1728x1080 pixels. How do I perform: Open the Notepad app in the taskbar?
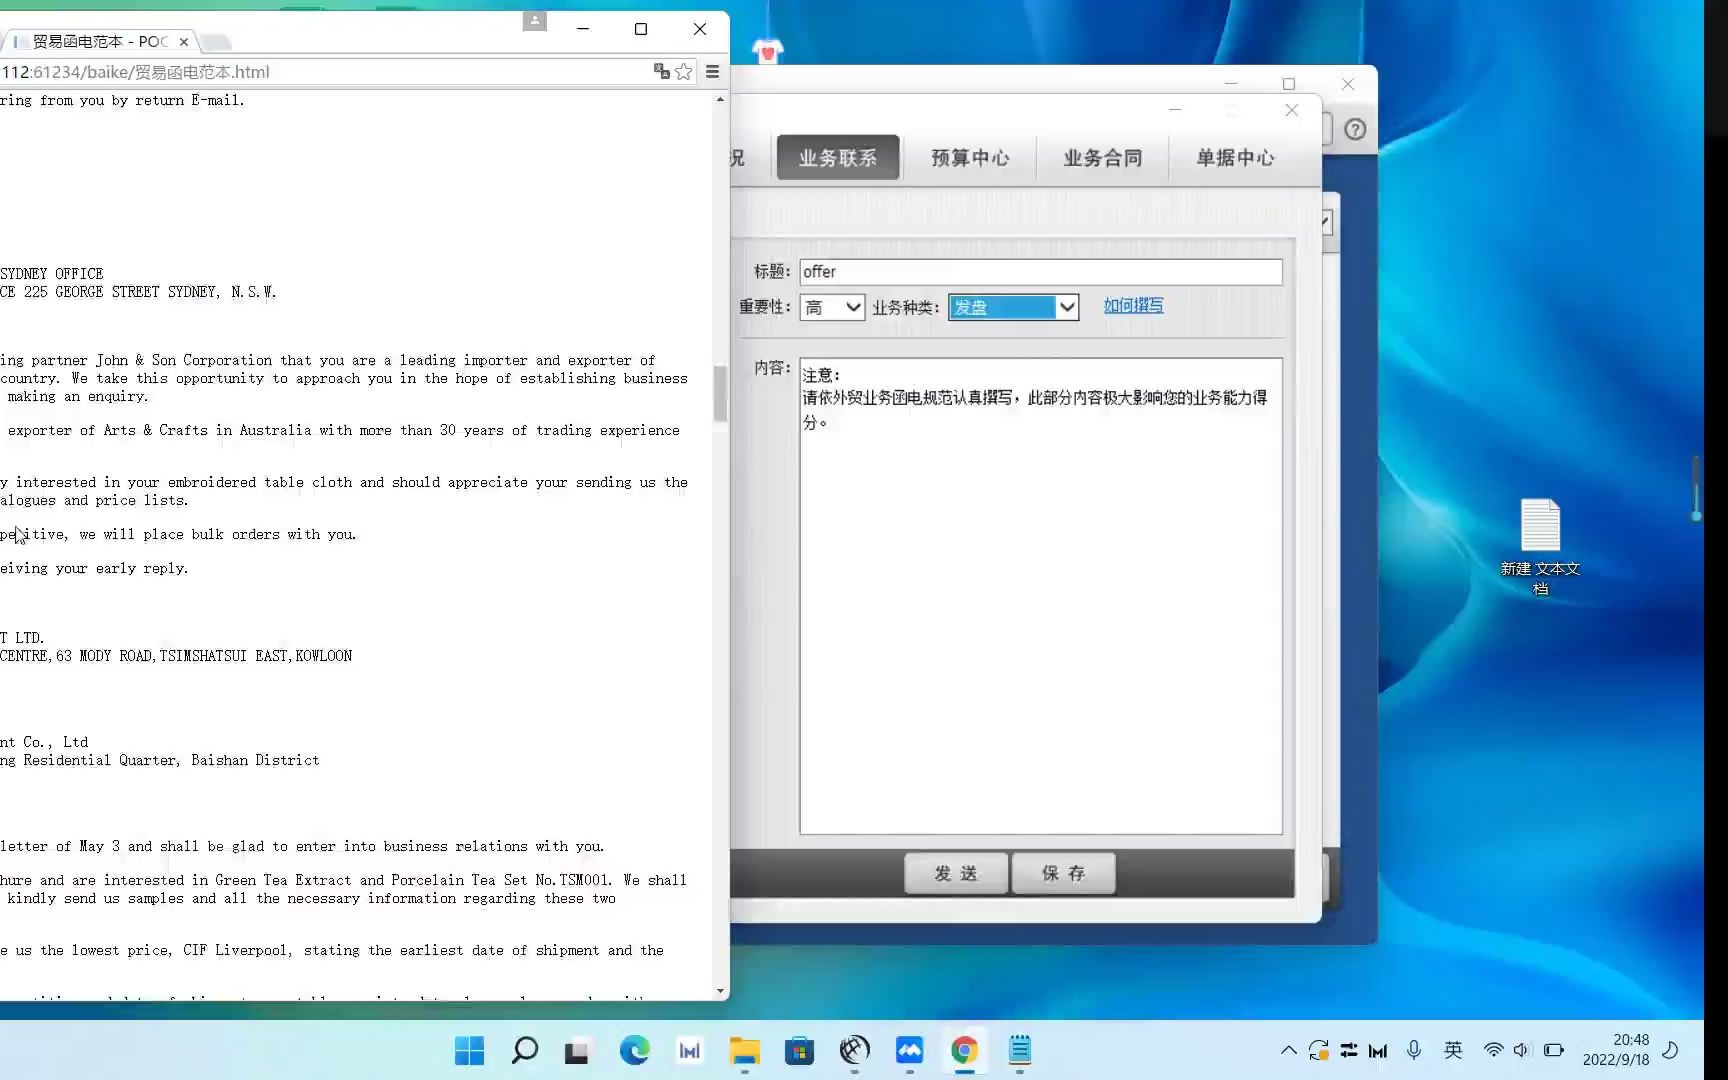tap(1019, 1050)
